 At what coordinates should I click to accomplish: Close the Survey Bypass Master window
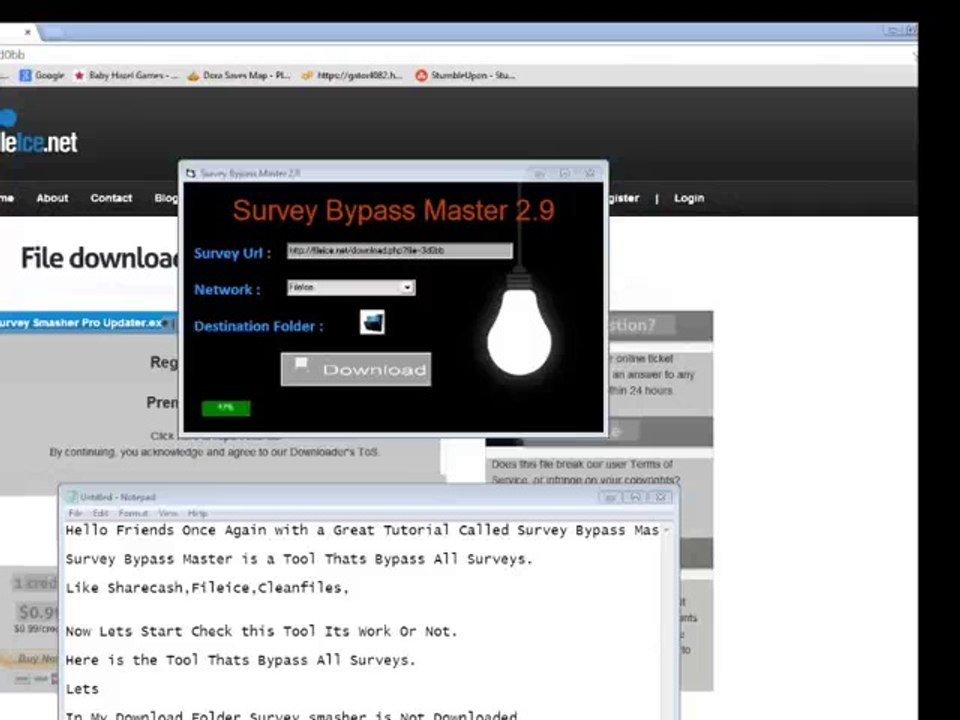pos(589,173)
